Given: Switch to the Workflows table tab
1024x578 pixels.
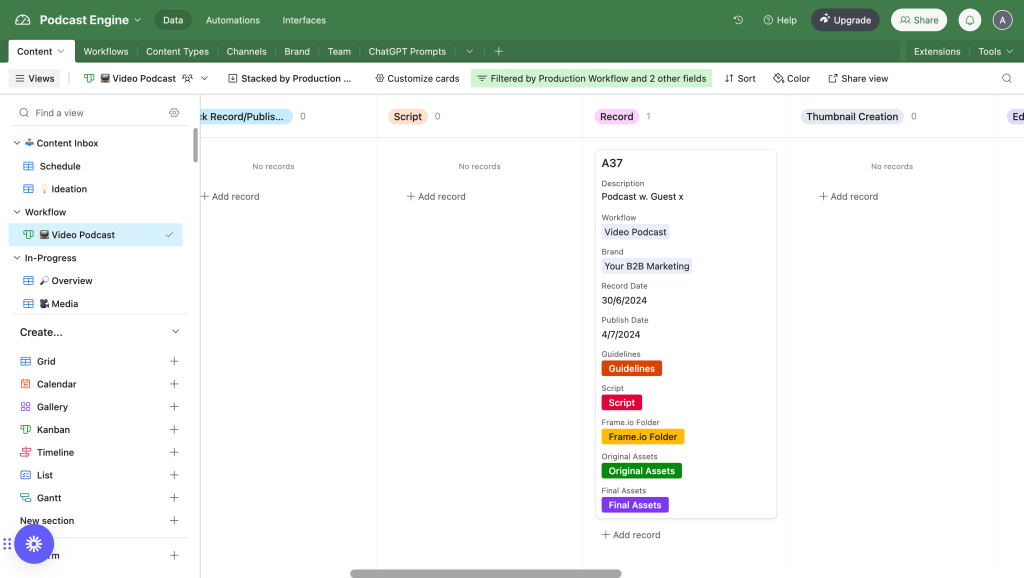Looking at the screenshot, I should pyautogui.click(x=106, y=51).
